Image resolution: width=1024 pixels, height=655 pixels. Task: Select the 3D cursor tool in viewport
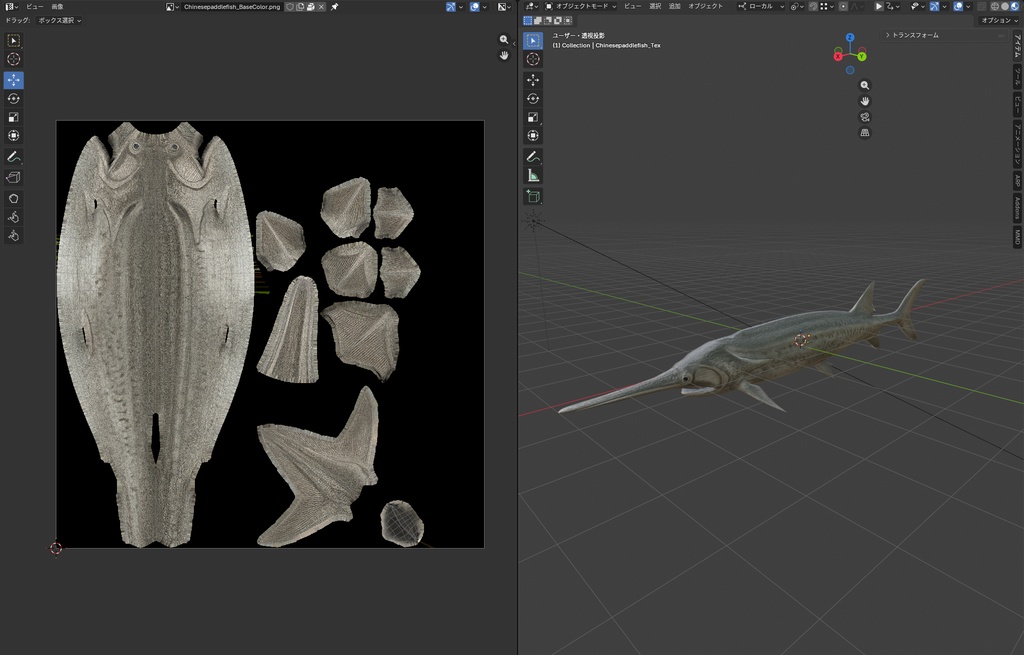tap(533, 59)
